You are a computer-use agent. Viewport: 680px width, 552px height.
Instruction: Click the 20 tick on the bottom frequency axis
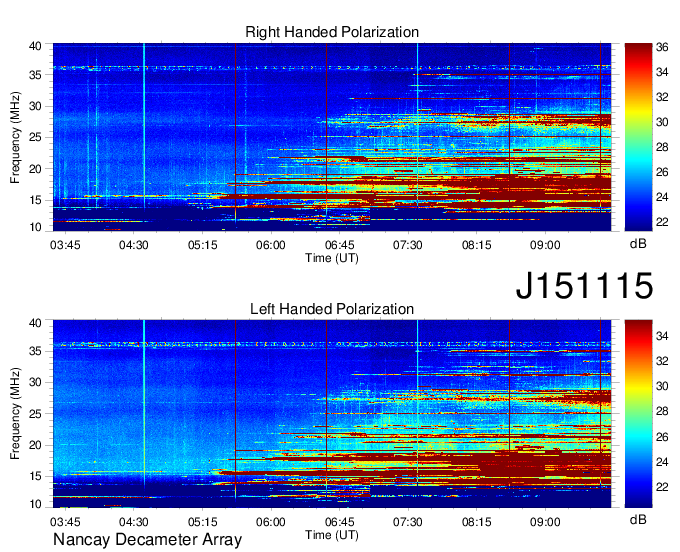[x=35, y=445]
